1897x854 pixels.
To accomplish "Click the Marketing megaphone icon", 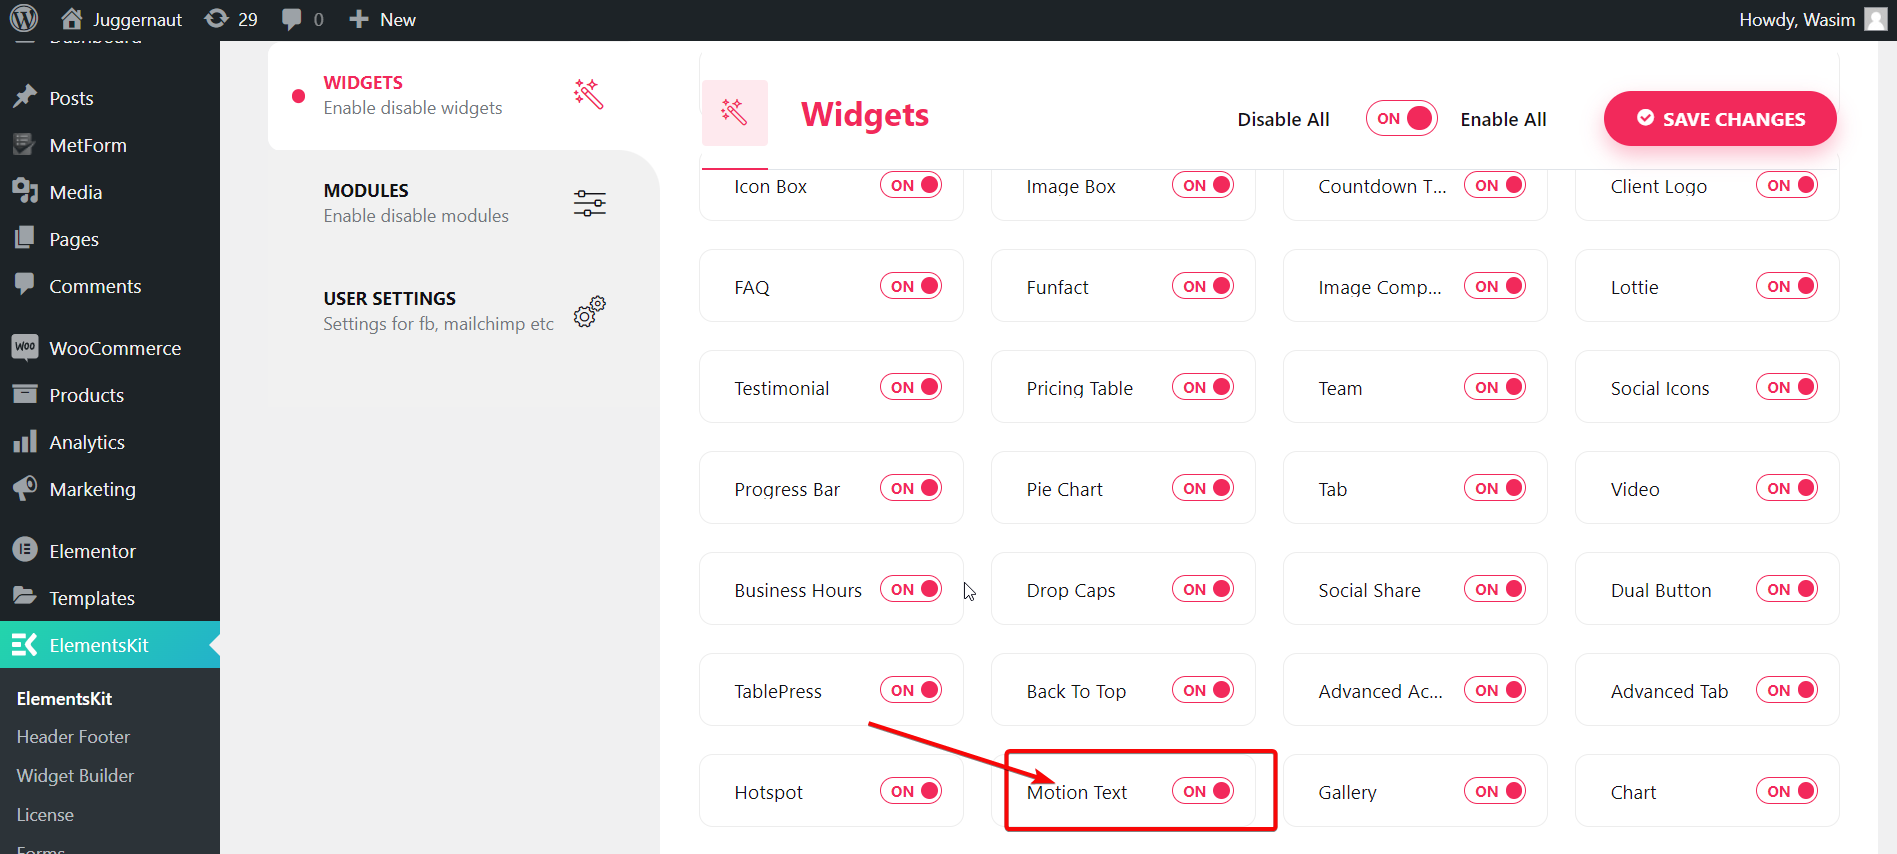I will [x=25, y=488].
